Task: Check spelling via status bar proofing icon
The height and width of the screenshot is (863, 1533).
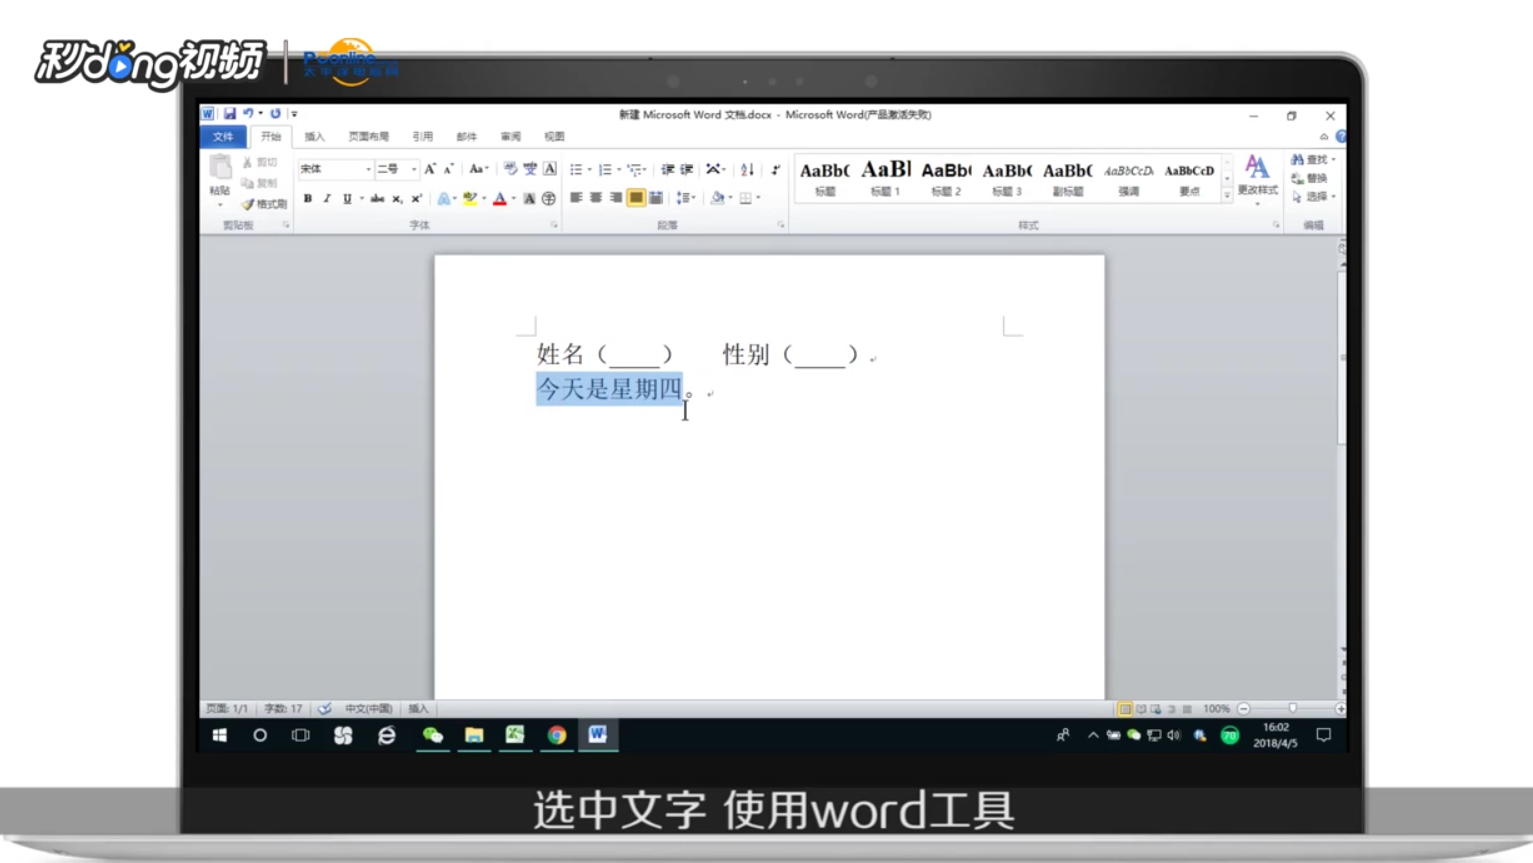Action: tap(325, 708)
